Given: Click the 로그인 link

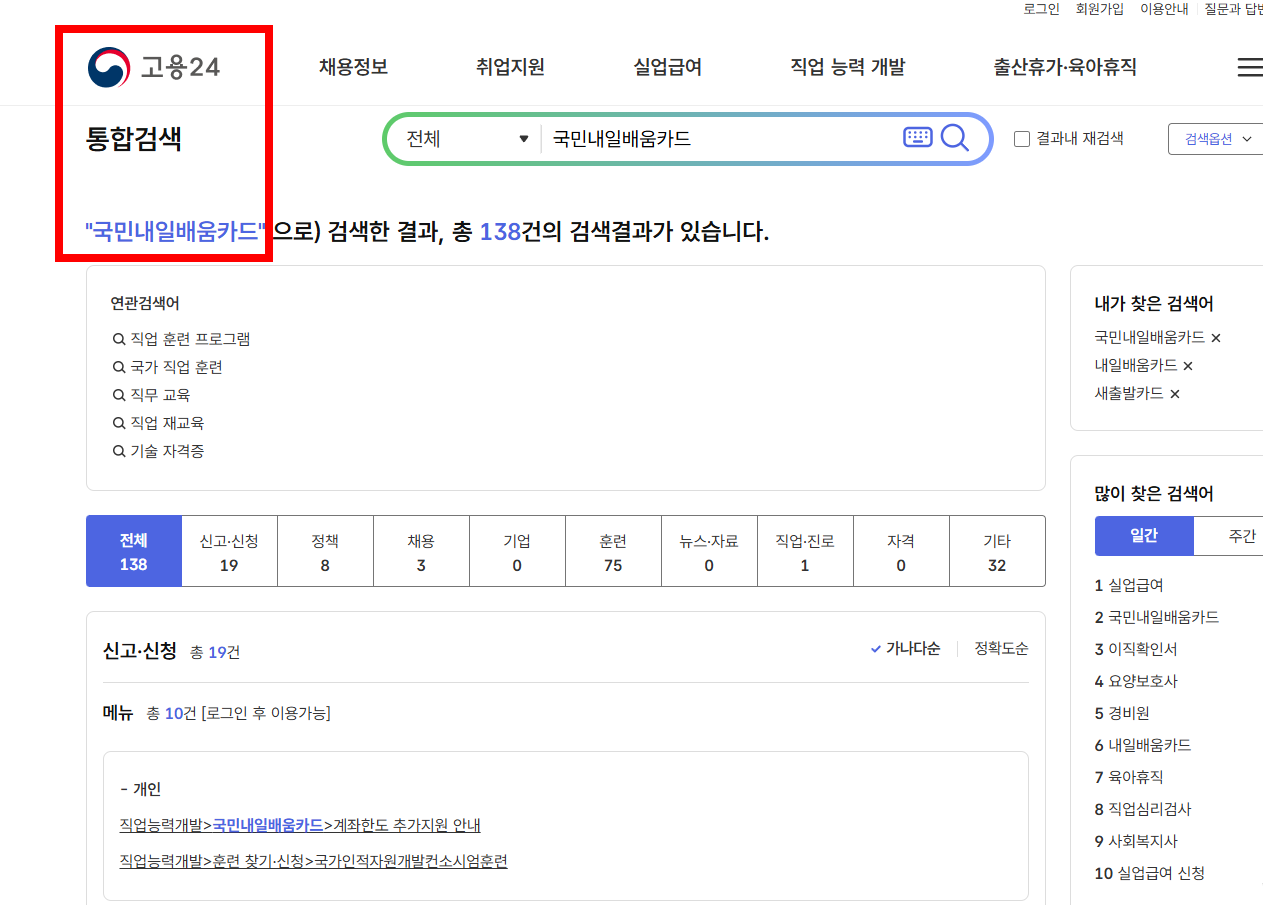Looking at the screenshot, I should click(x=1041, y=9).
